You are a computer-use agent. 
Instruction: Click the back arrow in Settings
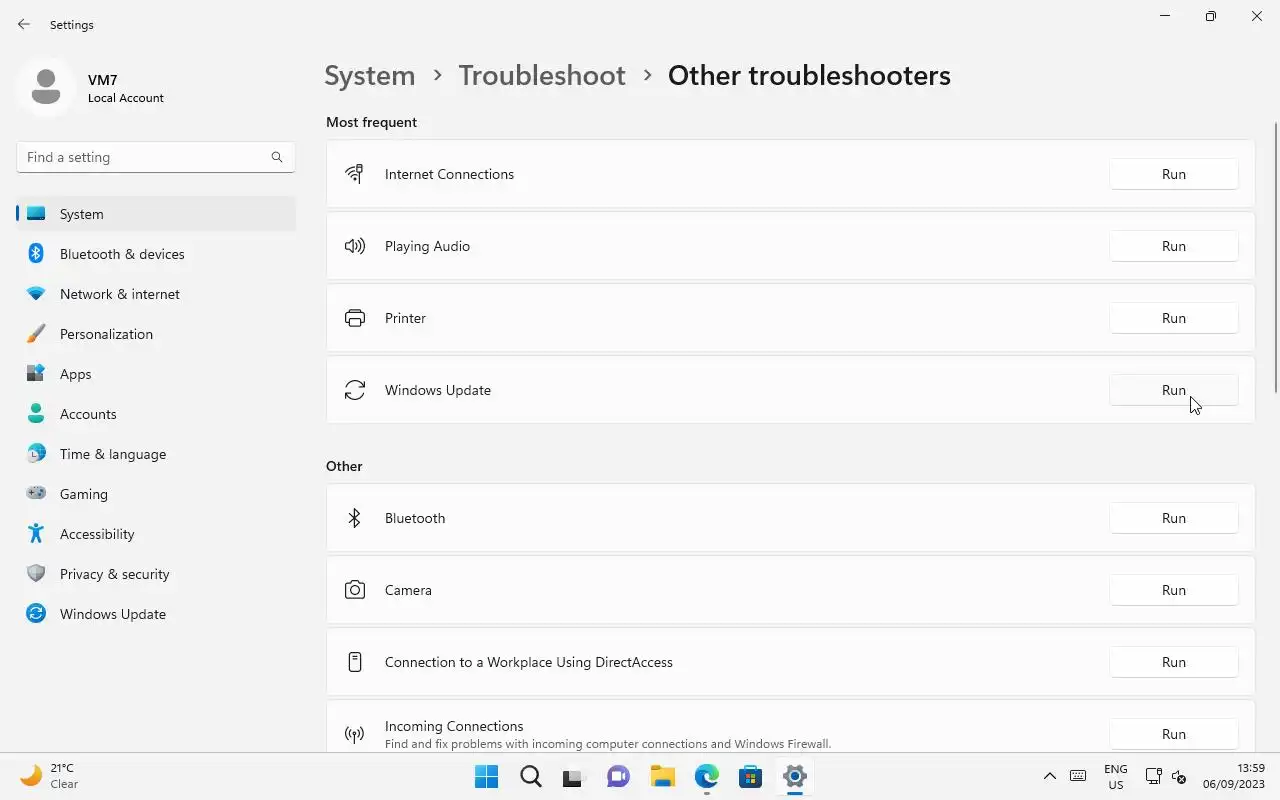coord(24,24)
